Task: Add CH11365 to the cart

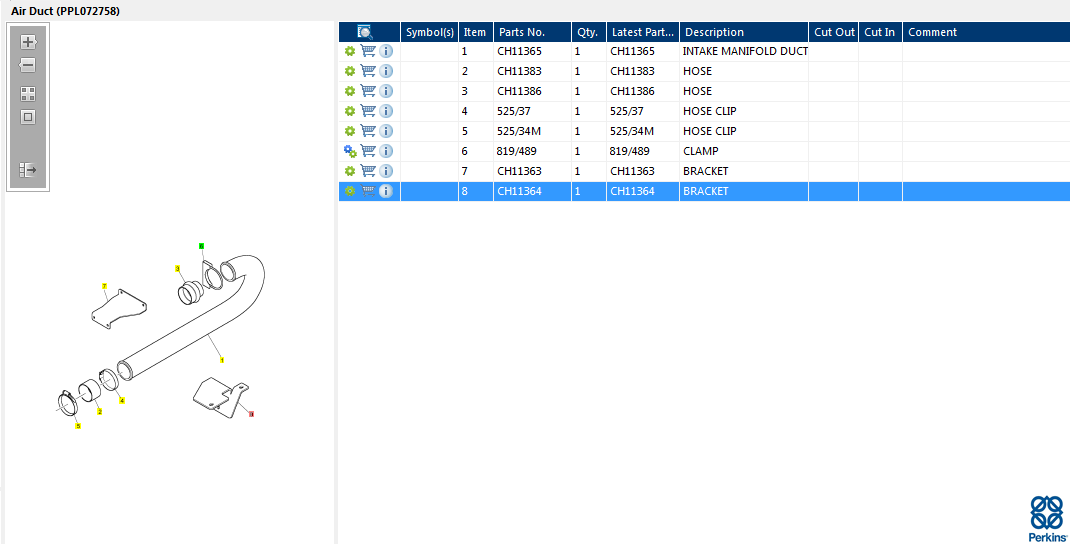Action: [x=368, y=51]
